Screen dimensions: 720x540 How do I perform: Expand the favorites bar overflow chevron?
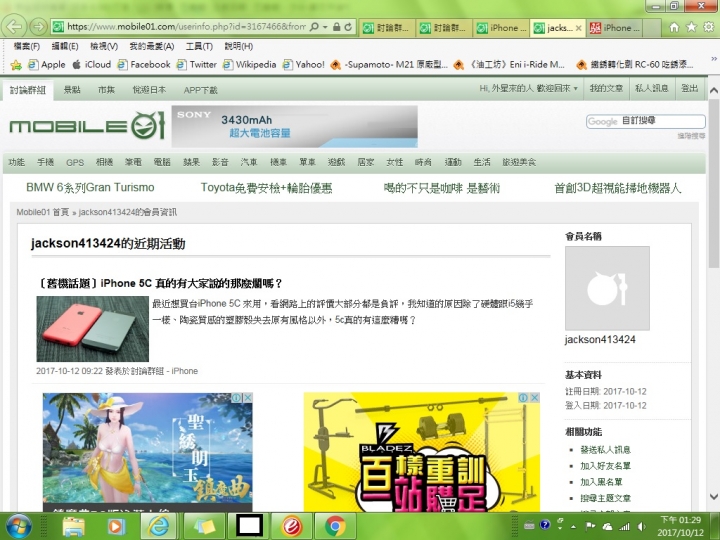[x=714, y=59]
